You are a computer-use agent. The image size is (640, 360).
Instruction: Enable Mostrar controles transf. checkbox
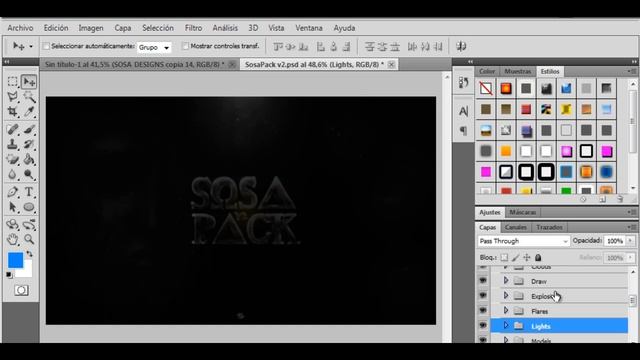[185, 47]
